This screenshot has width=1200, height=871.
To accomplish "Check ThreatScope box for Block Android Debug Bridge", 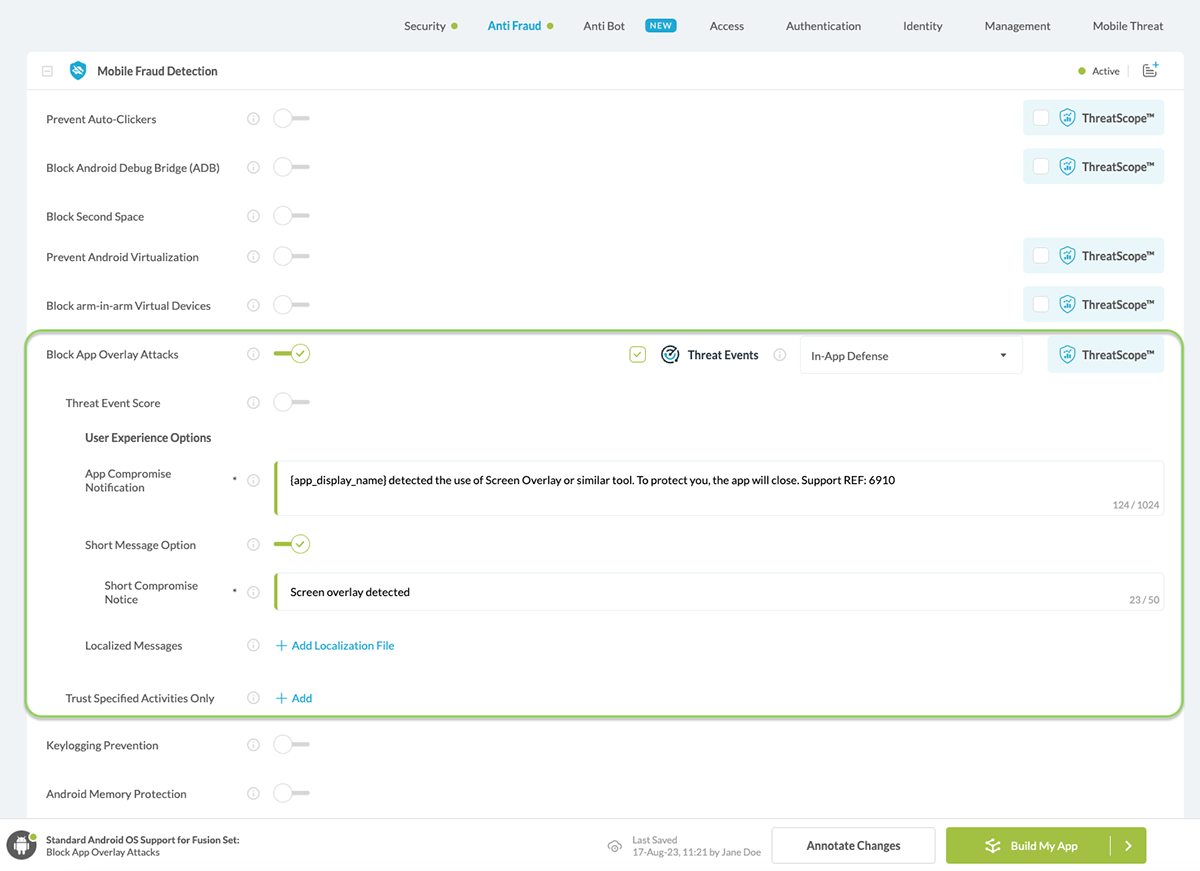I will [x=1041, y=167].
